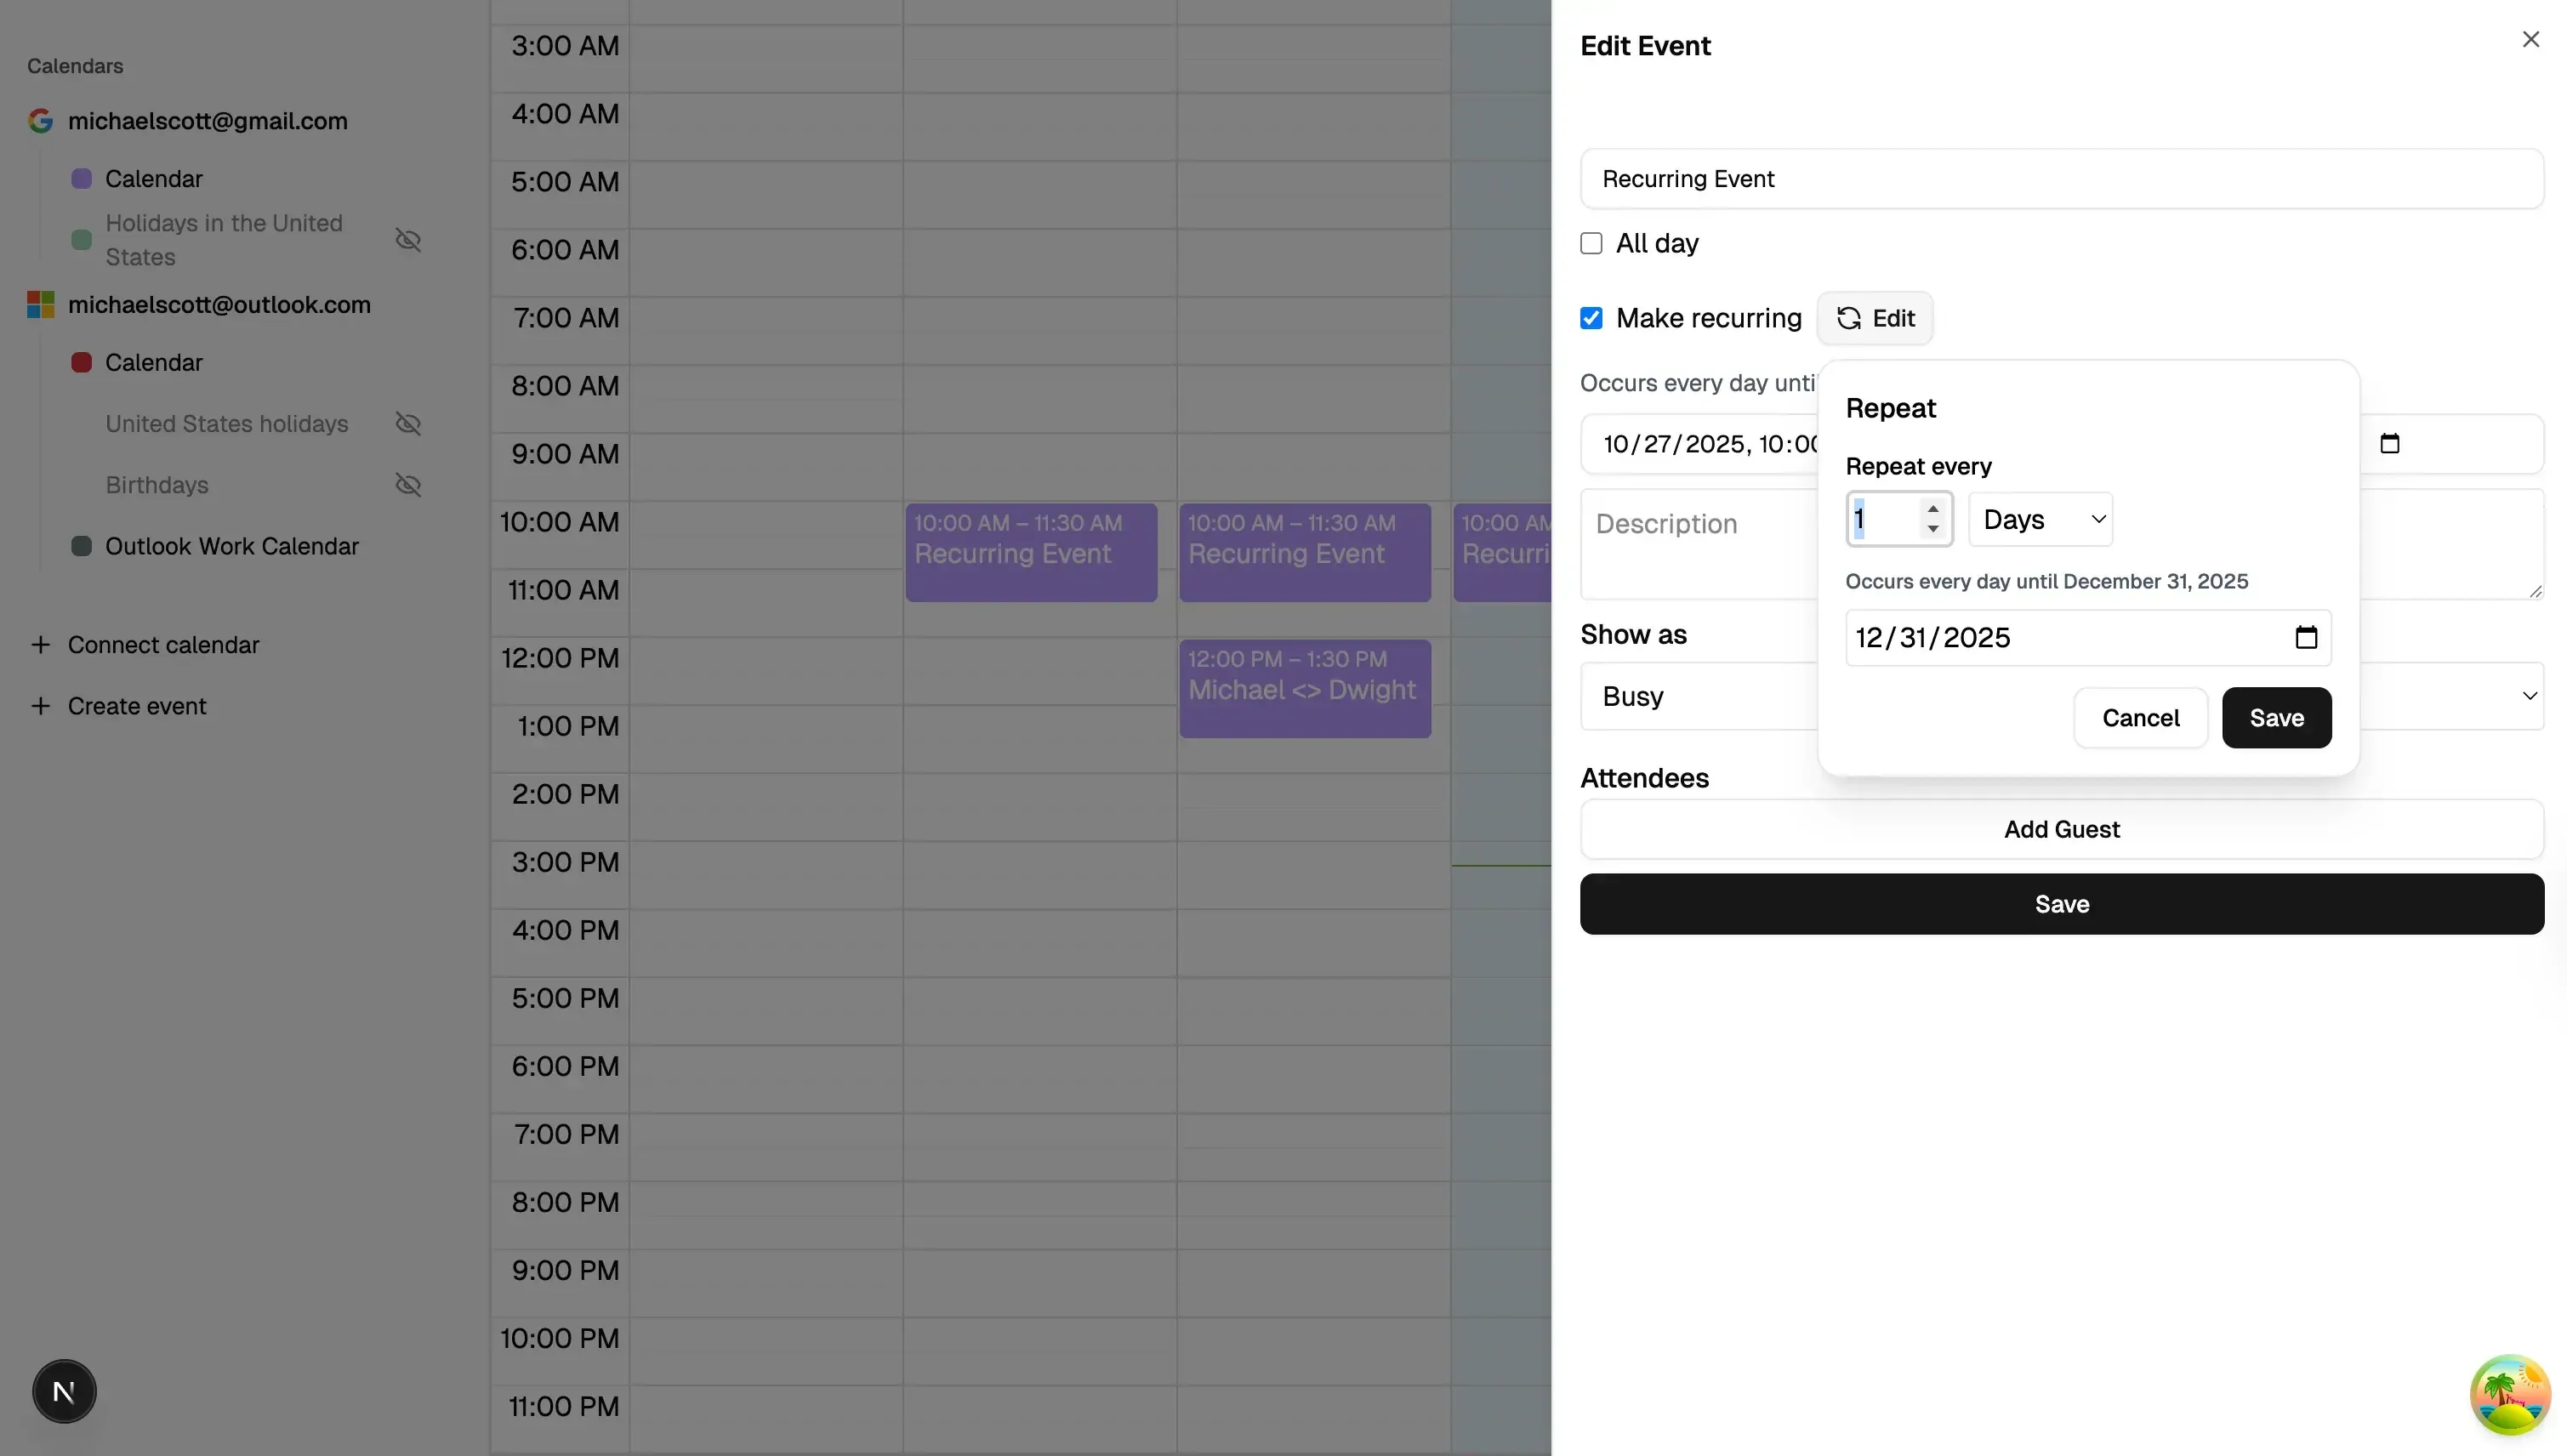This screenshot has width=2567, height=1456.
Task: Click the red color dot beside Outlook Calendar
Action: (x=80, y=362)
